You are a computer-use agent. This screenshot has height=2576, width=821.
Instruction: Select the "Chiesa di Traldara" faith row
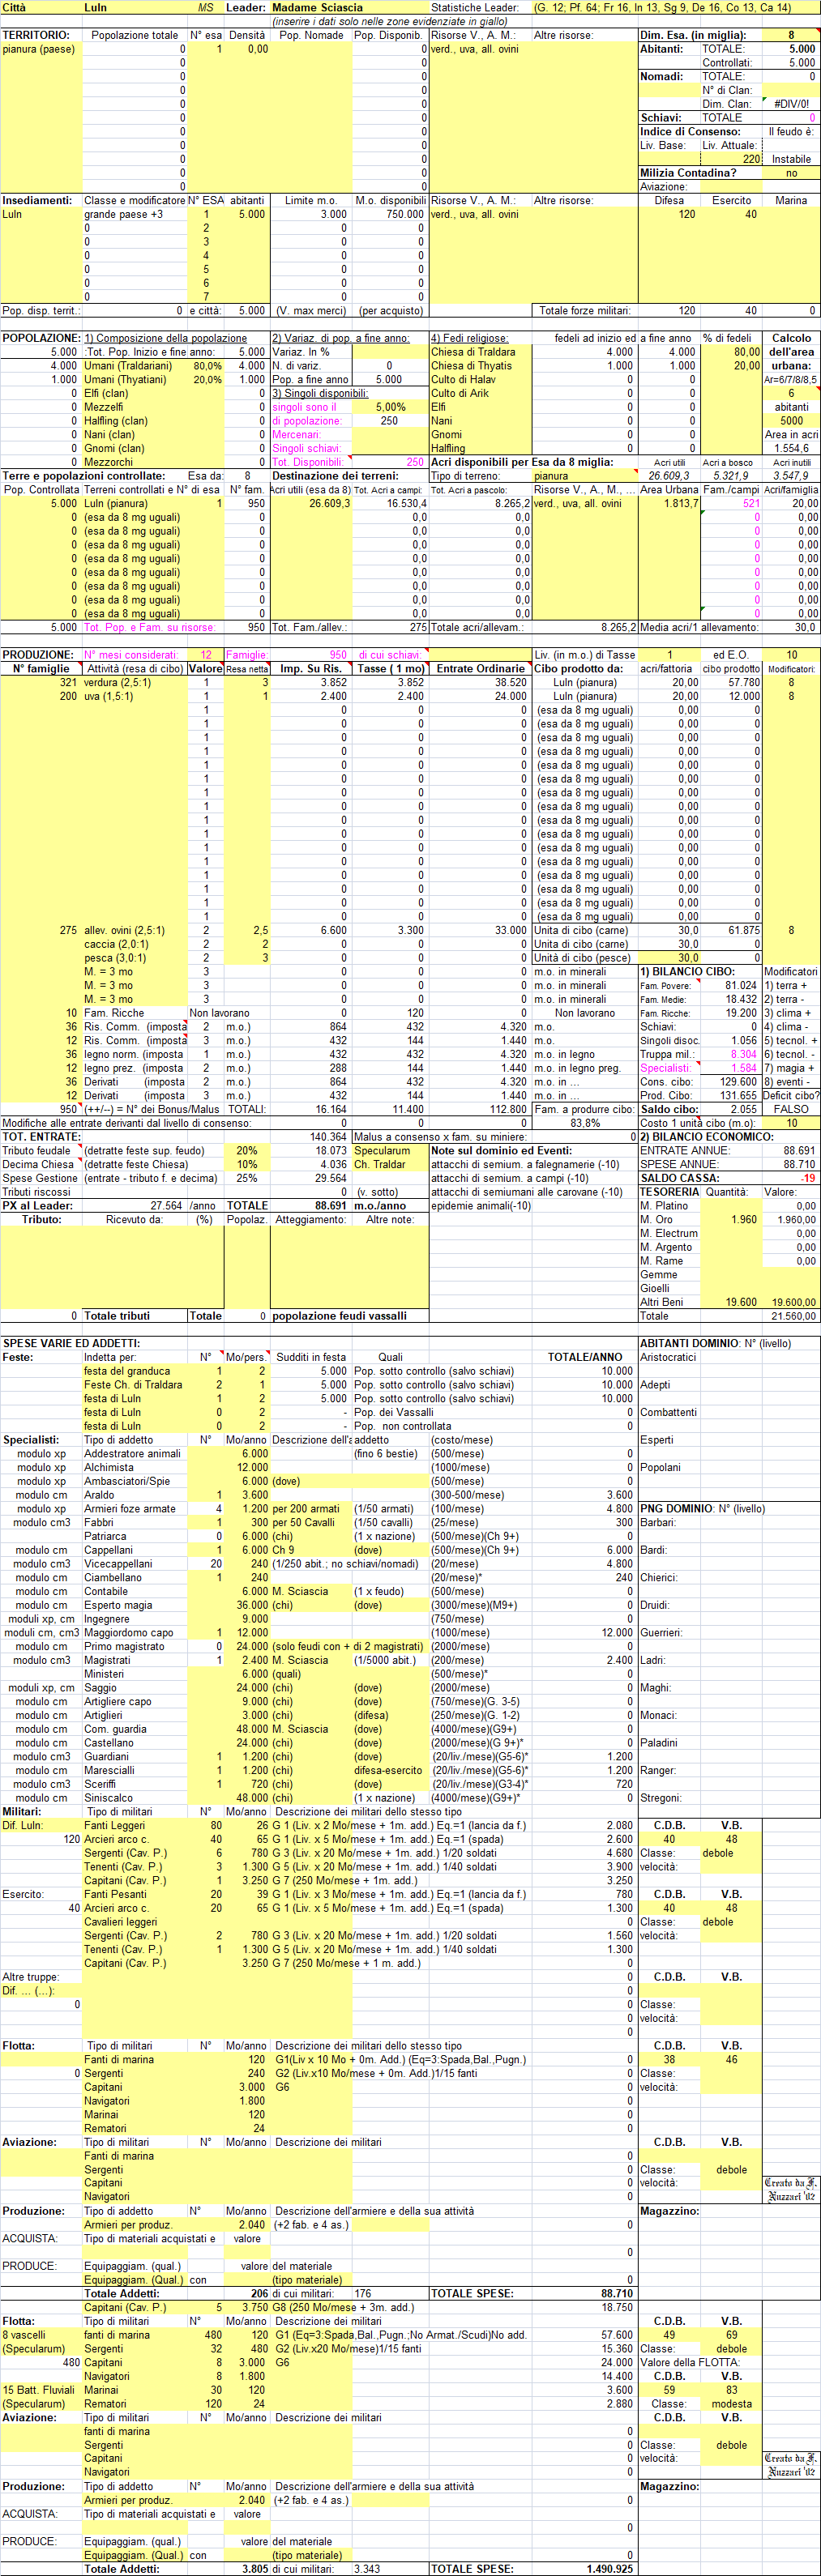[473, 352]
